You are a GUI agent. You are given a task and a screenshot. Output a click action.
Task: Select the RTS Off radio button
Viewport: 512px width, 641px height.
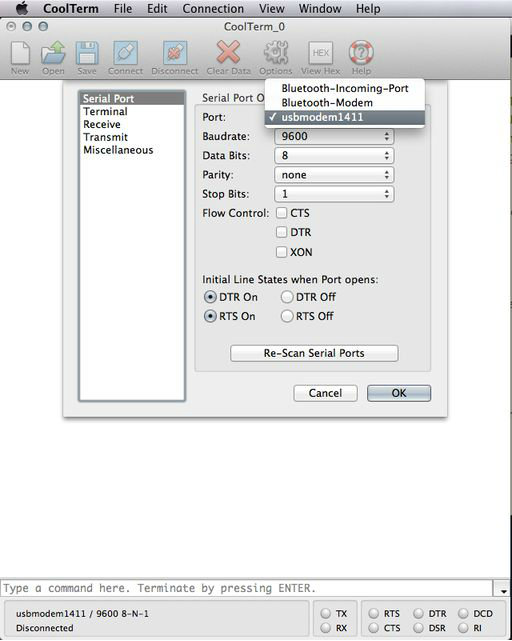tap(287, 316)
